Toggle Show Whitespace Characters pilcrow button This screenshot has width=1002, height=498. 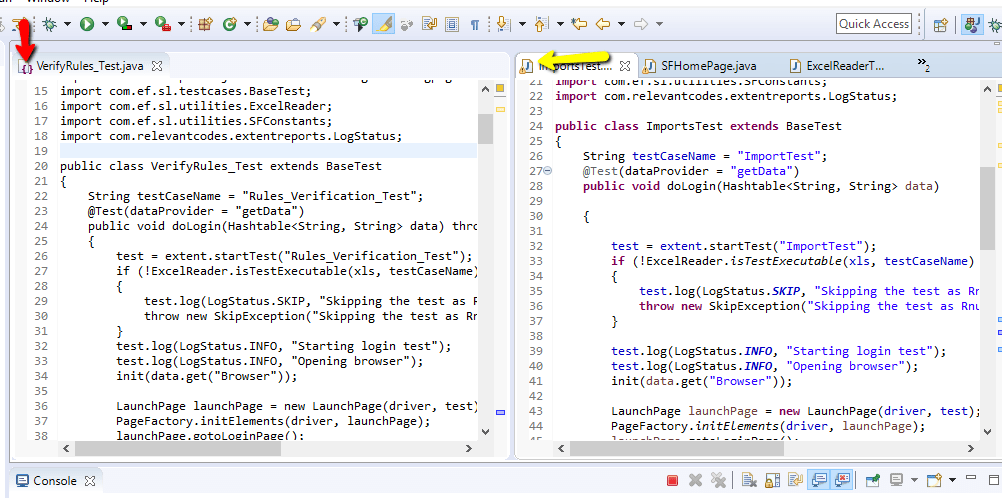(473, 23)
